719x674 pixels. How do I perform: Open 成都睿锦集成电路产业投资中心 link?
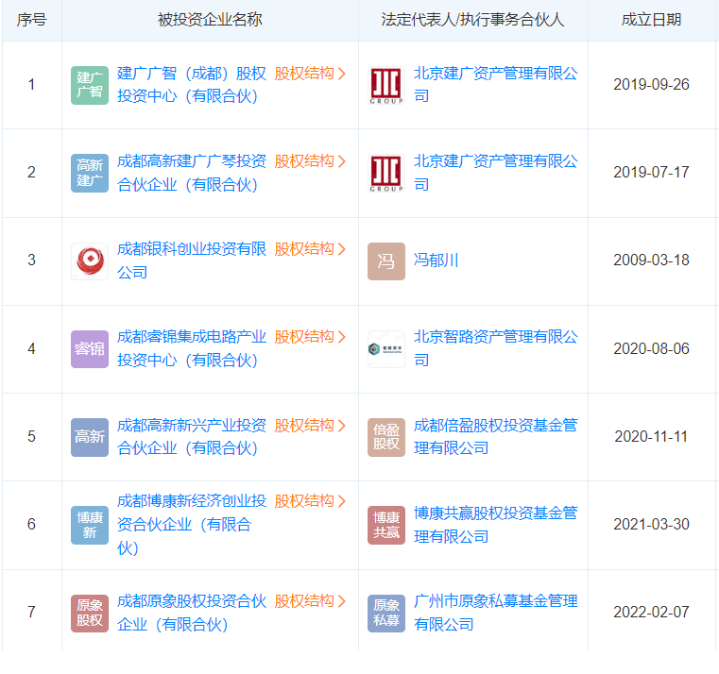click(192, 348)
